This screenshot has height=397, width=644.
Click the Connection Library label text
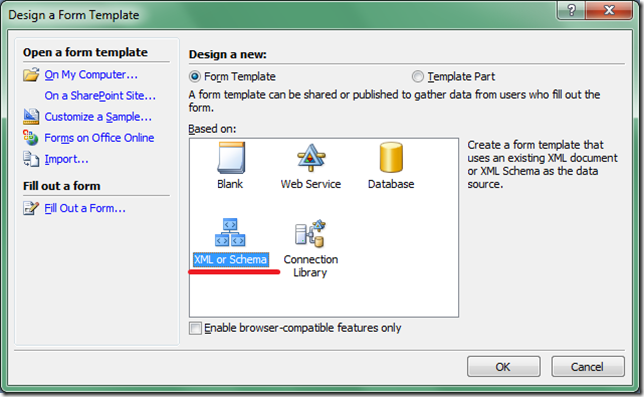[x=310, y=266]
